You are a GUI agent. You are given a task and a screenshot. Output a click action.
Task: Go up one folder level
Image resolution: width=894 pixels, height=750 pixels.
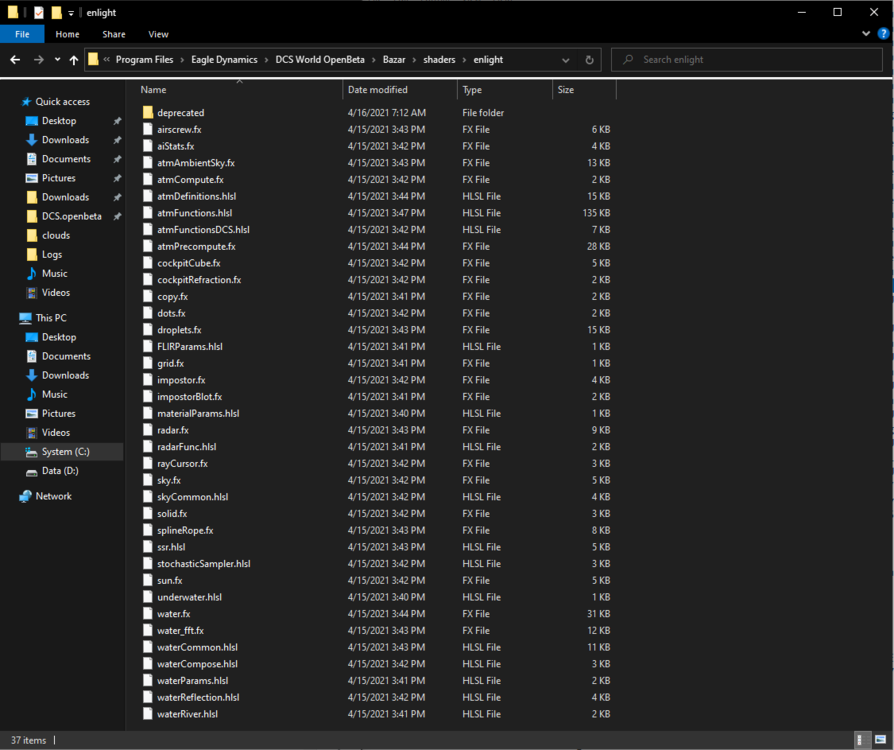click(74, 59)
